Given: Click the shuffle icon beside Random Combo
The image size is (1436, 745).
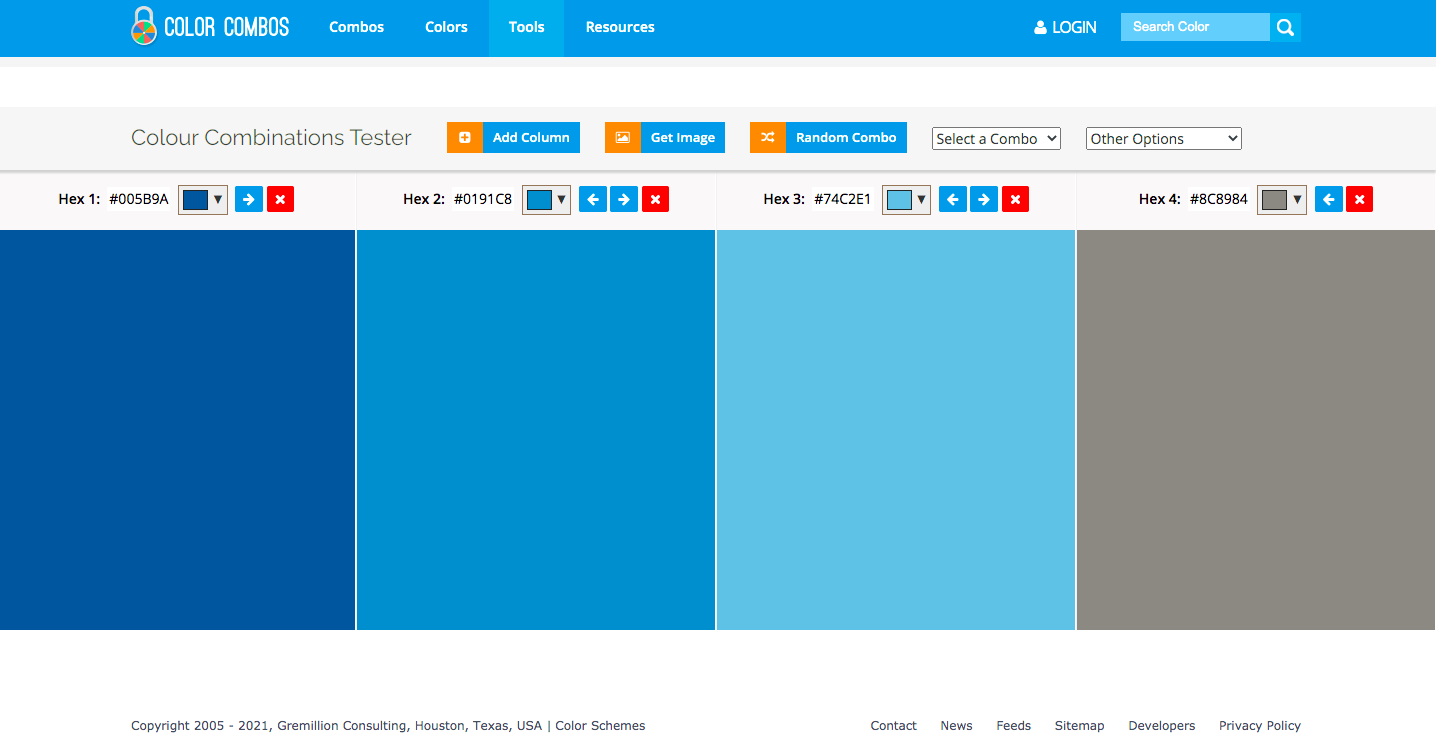Looking at the screenshot, I should tap(768, 138).
